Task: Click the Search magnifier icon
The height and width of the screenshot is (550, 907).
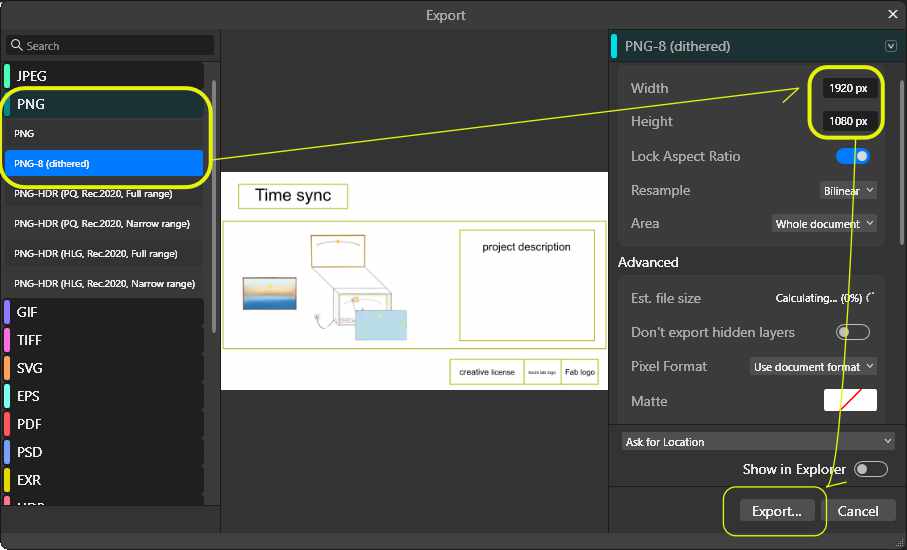Action: click(x=17, y=45)
